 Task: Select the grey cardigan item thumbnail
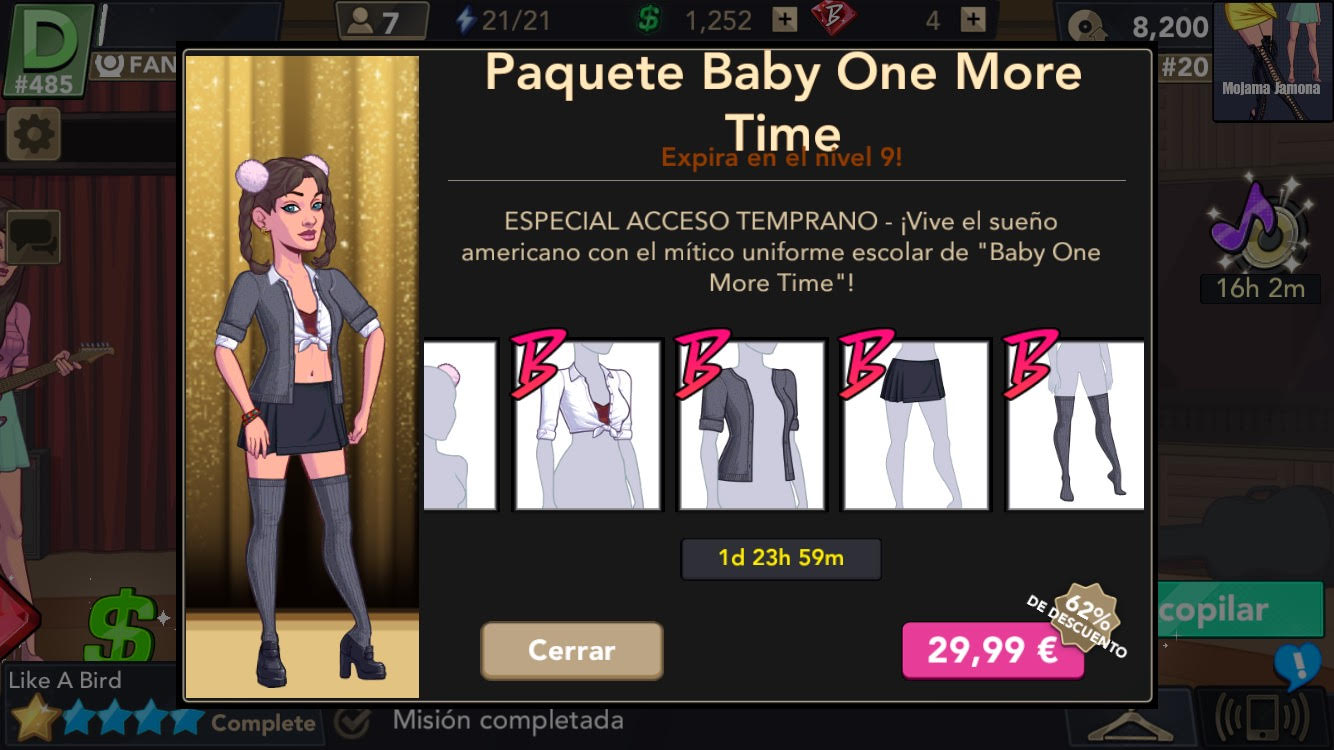click(752, 425)
